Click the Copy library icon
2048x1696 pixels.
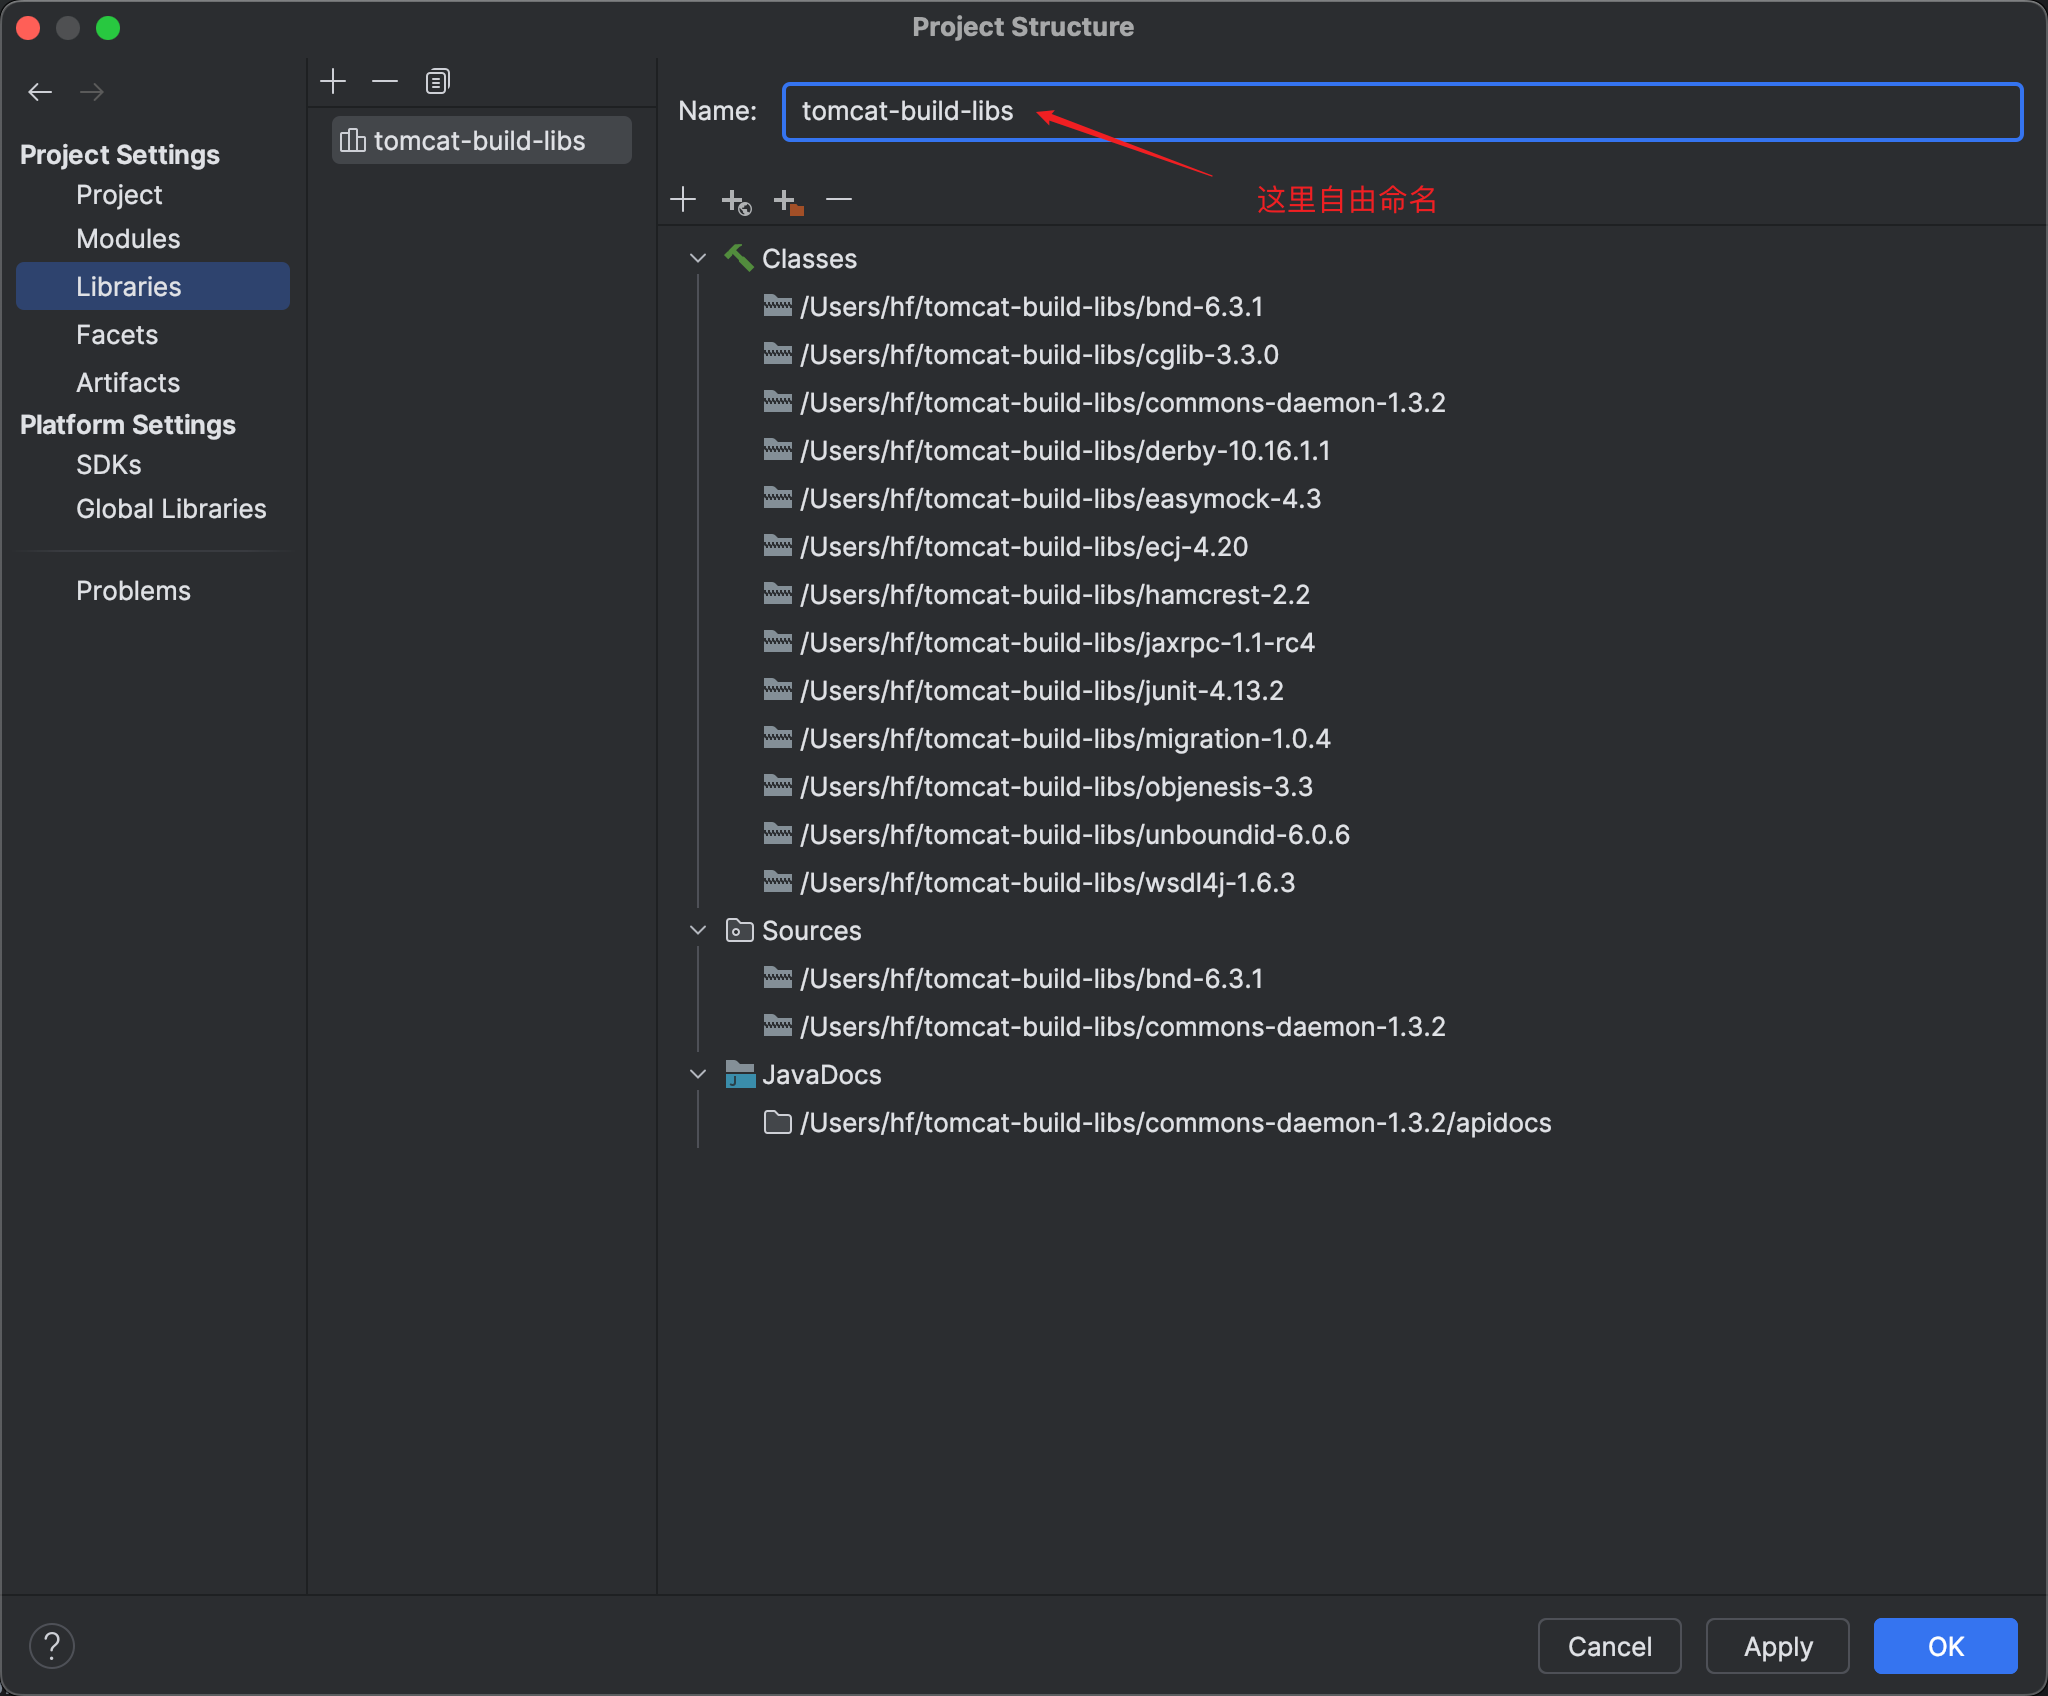[437, 81]
